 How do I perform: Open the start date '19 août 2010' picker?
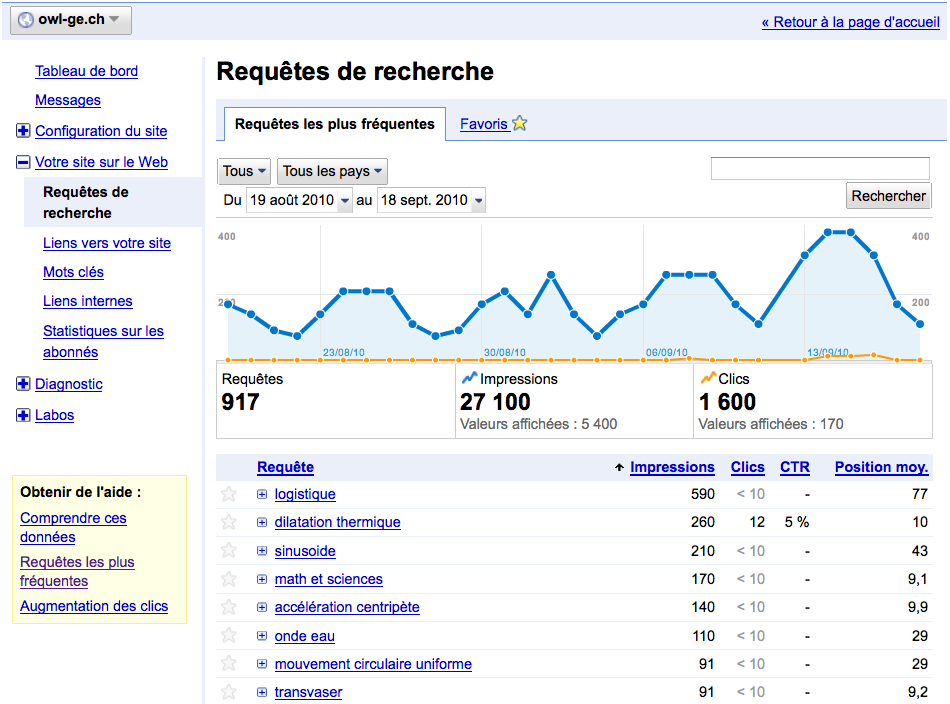[299, 200]
